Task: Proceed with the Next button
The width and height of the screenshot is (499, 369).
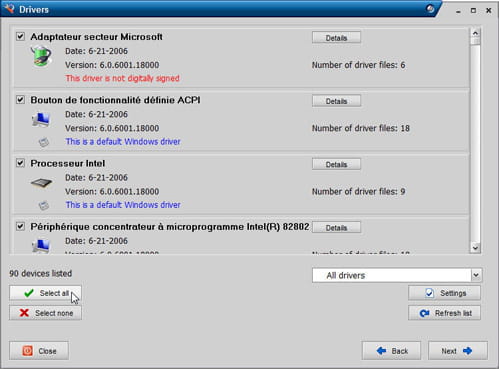Action: click(x=457, y=351)
